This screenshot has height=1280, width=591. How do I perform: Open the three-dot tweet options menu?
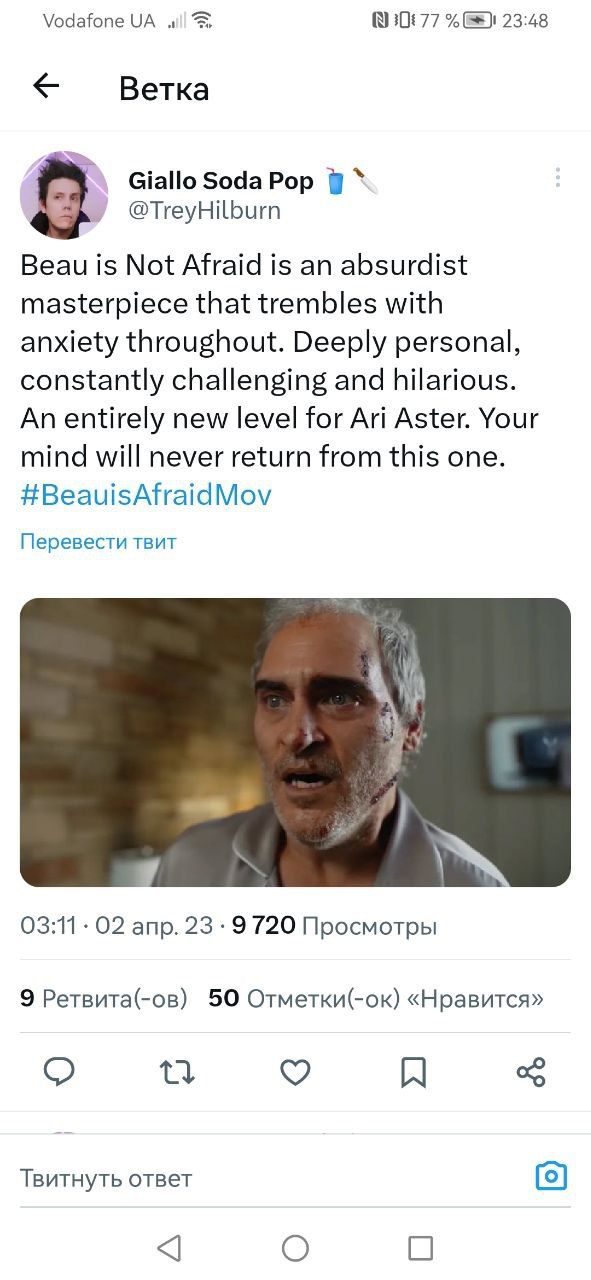point(557,177)
